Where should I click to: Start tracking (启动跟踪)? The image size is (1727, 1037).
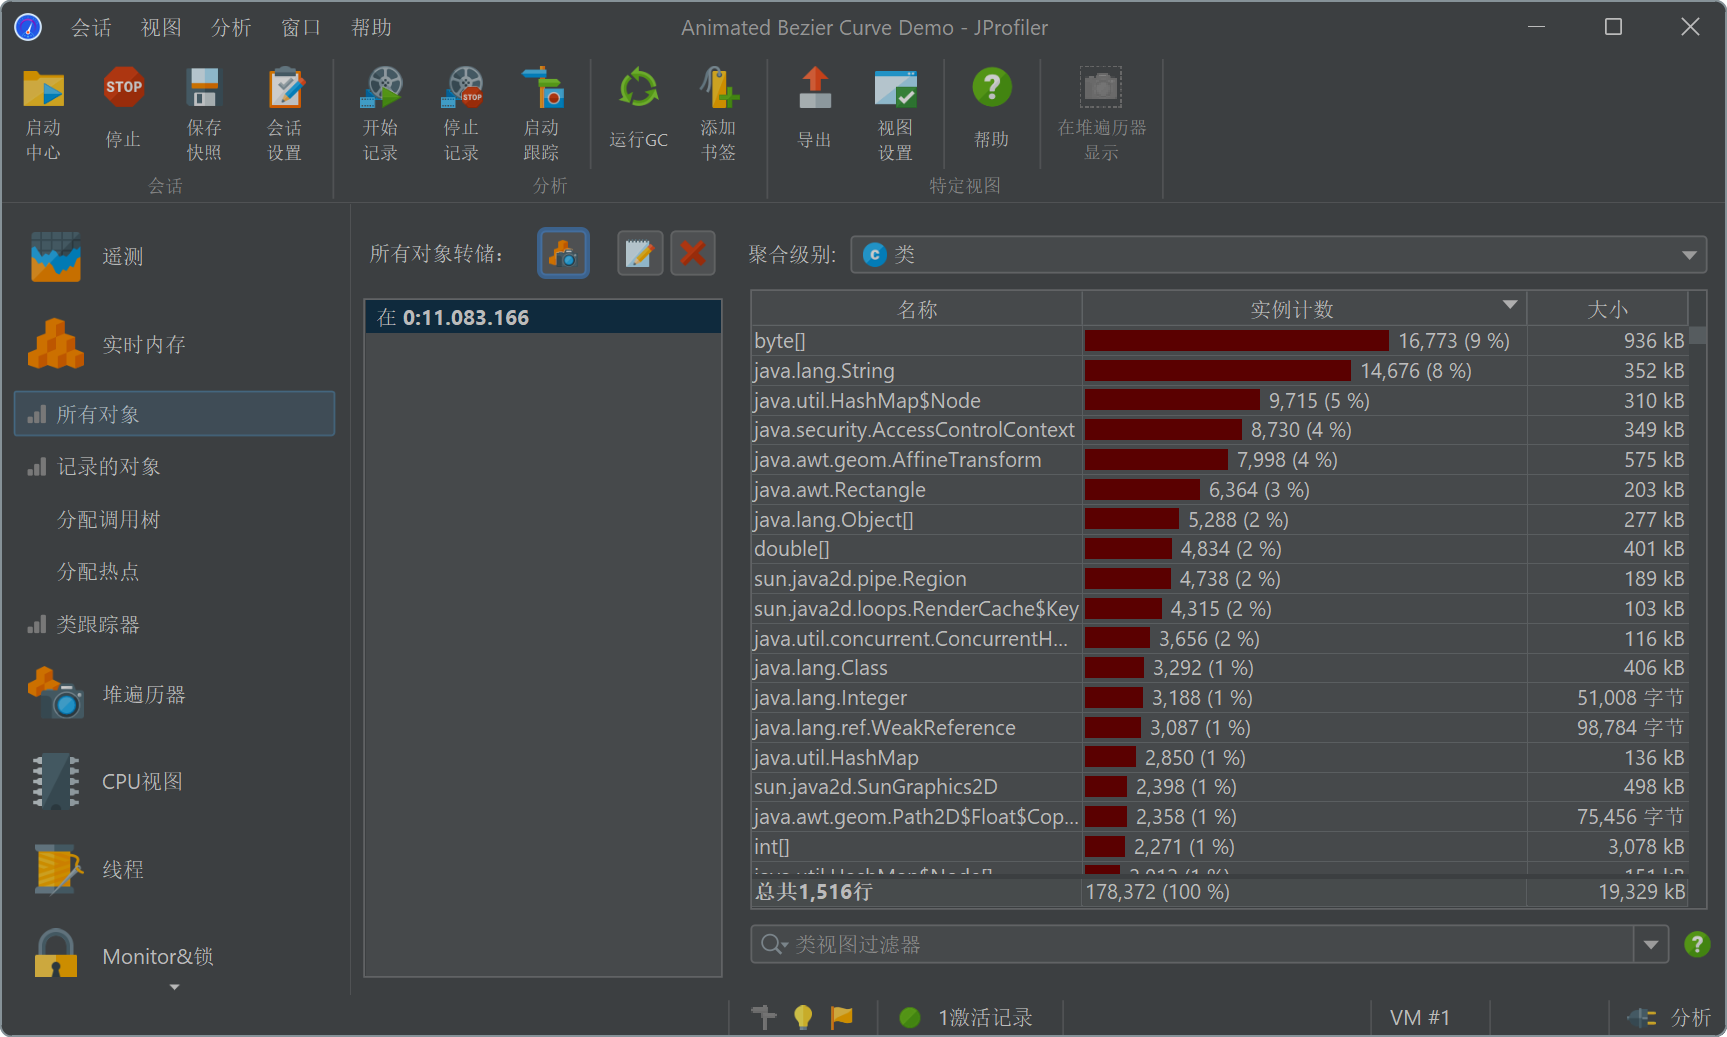[x=541, y=114]
